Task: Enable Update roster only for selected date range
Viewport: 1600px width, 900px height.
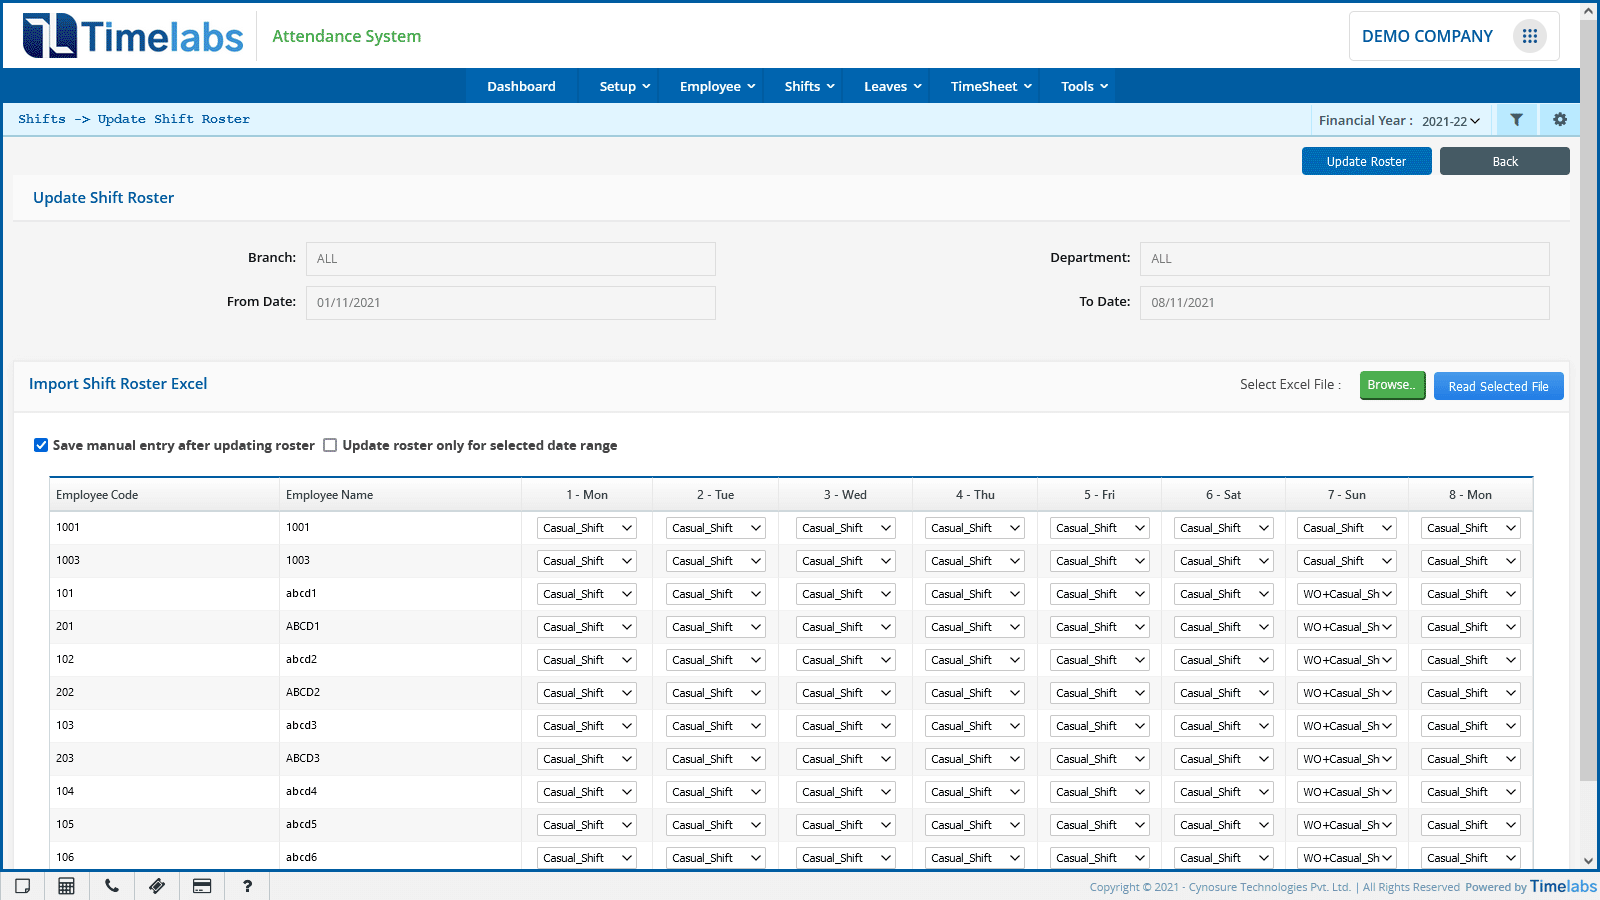Action: coord(330,445)
